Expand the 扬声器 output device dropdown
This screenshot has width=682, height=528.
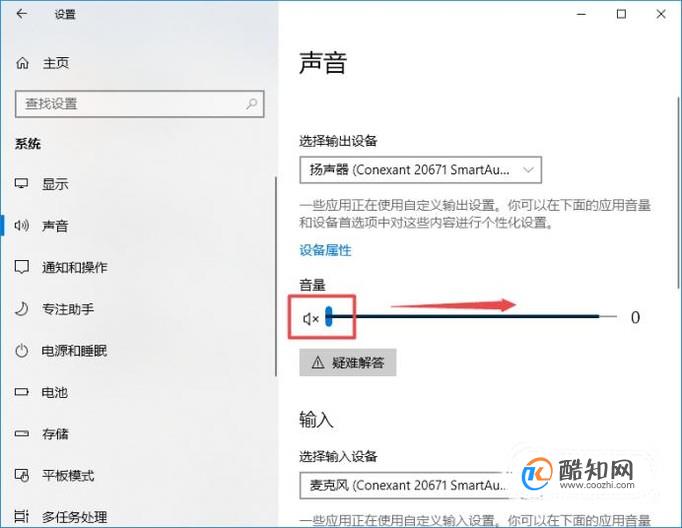tap(421, 170)
